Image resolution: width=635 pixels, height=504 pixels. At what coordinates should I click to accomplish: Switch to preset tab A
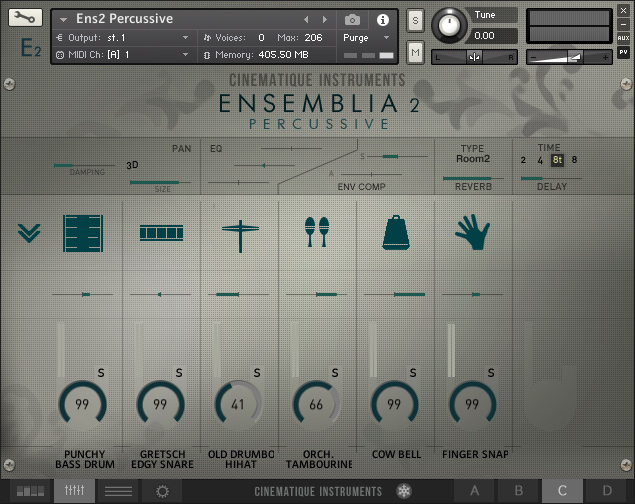tap(475, 491)
